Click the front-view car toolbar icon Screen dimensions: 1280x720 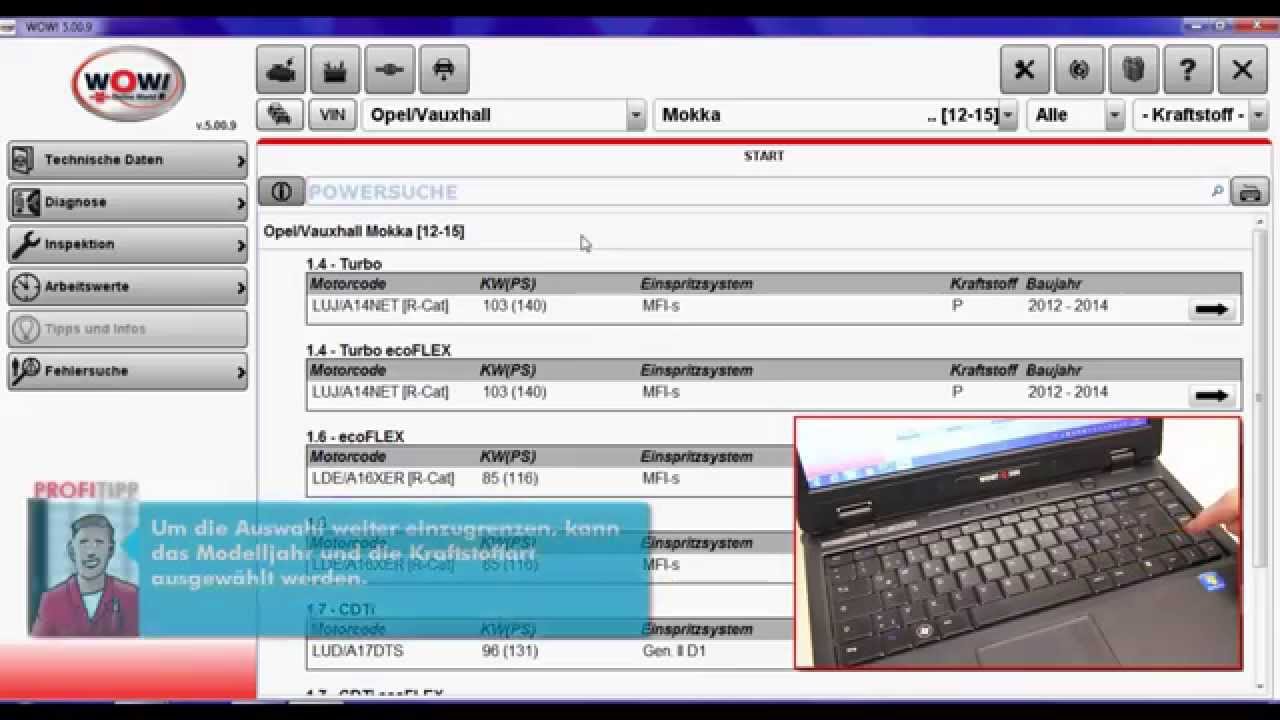pyautogui.click(x=444, y=70)
